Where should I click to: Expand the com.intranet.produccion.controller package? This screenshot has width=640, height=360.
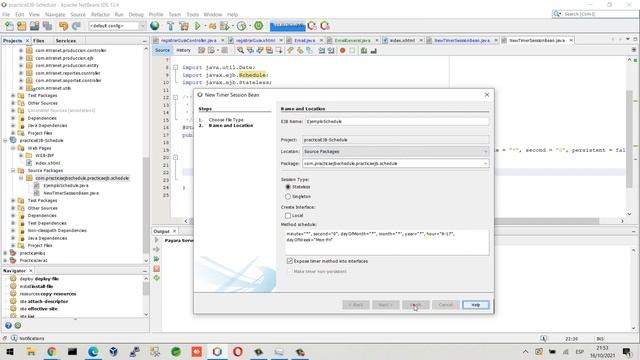pyautogui.click(x=21, y=51)
